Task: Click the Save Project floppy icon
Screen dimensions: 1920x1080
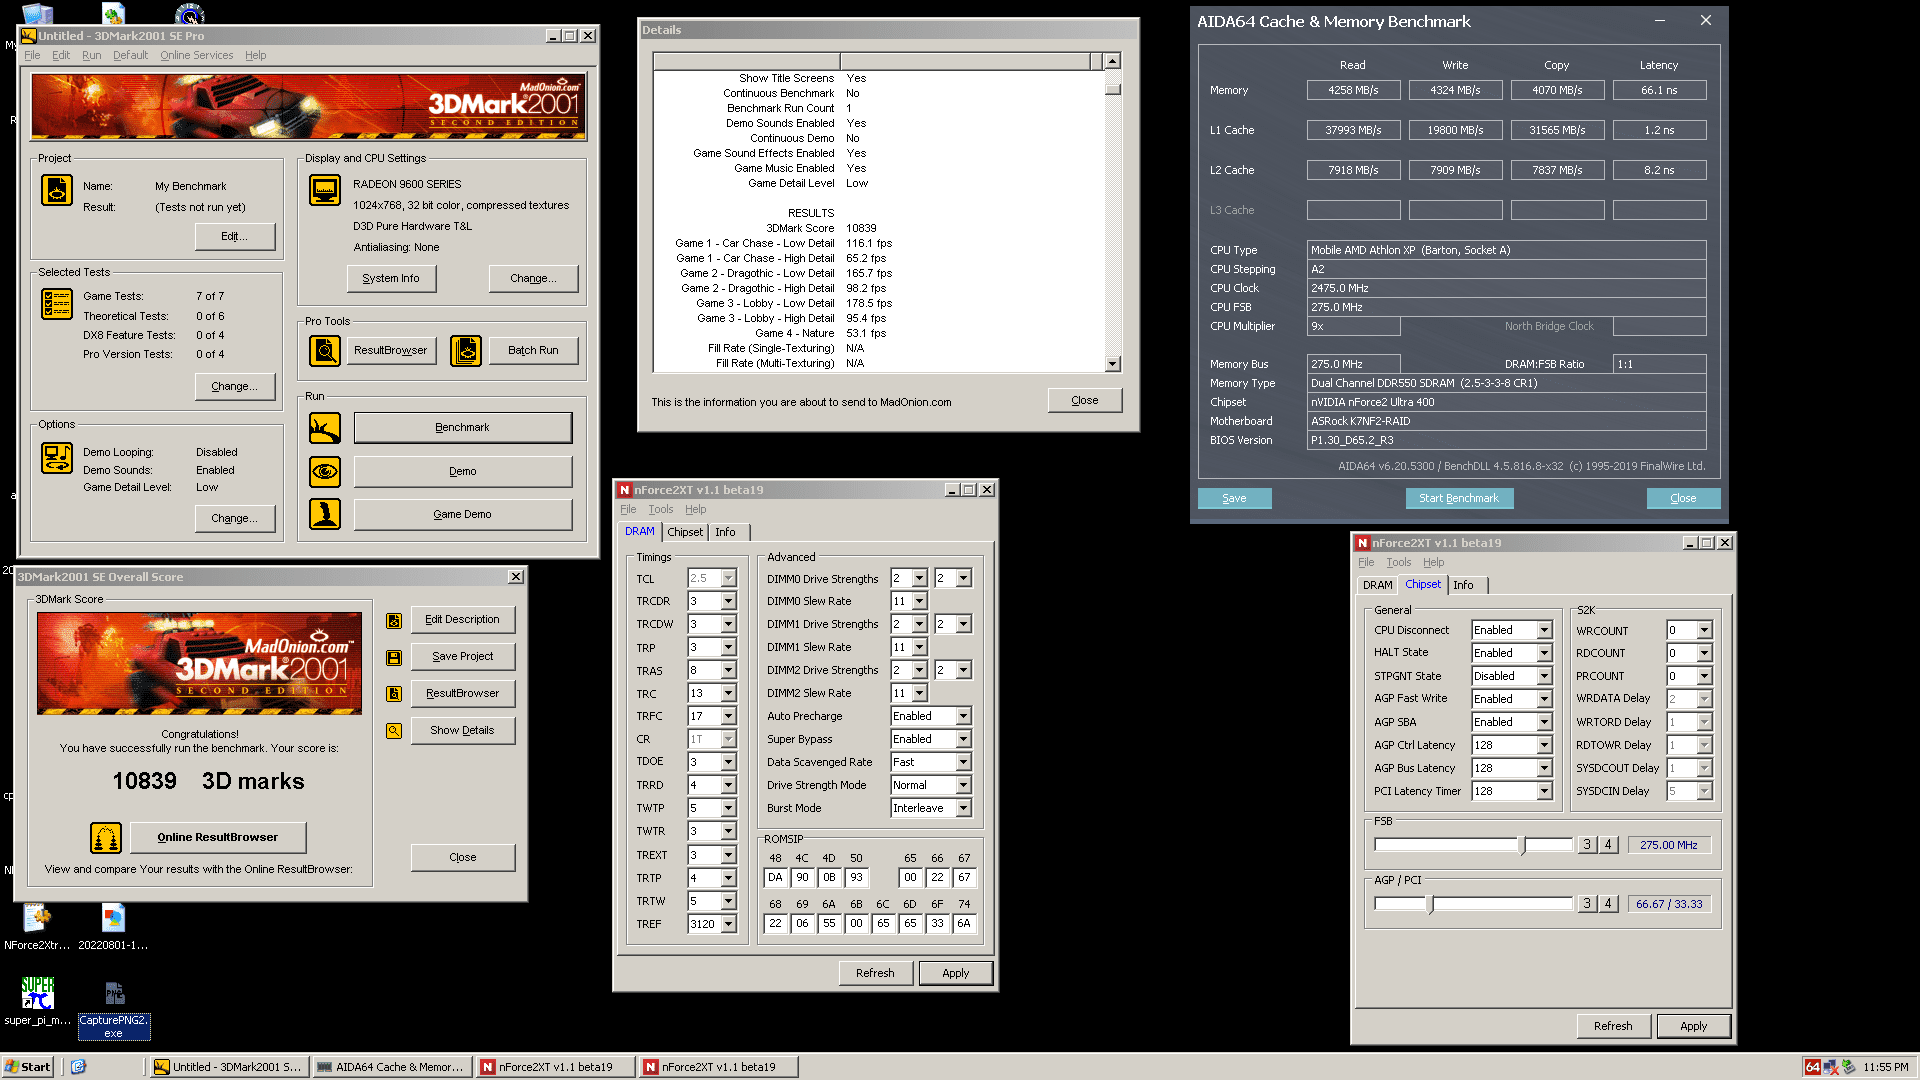Action: coord(394,657)
